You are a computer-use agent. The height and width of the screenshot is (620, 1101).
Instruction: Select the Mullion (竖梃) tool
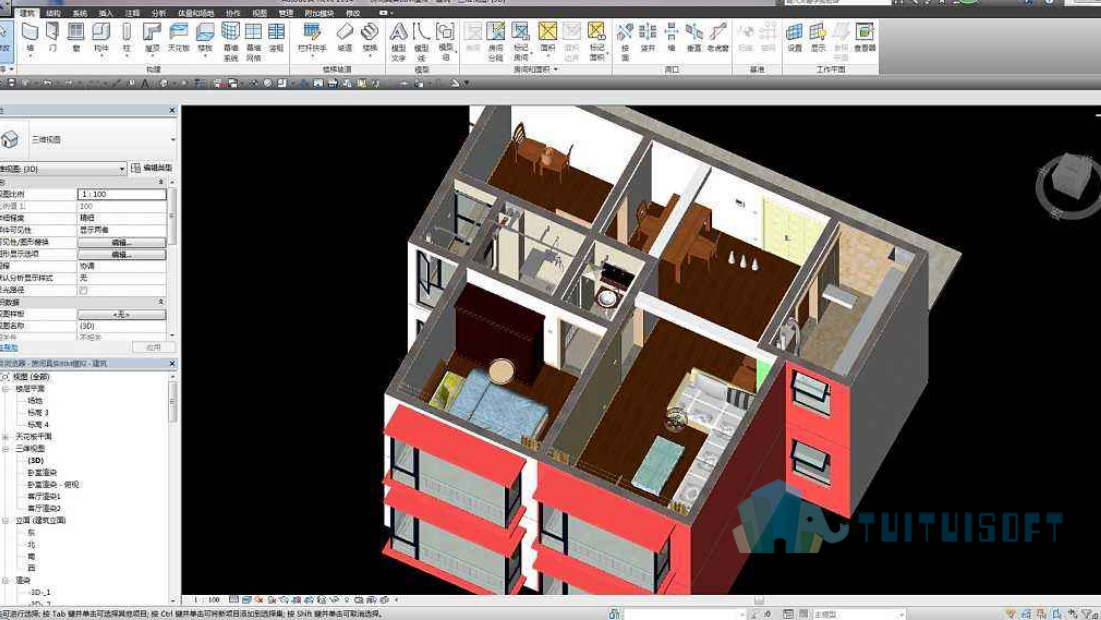click(277, 37)
